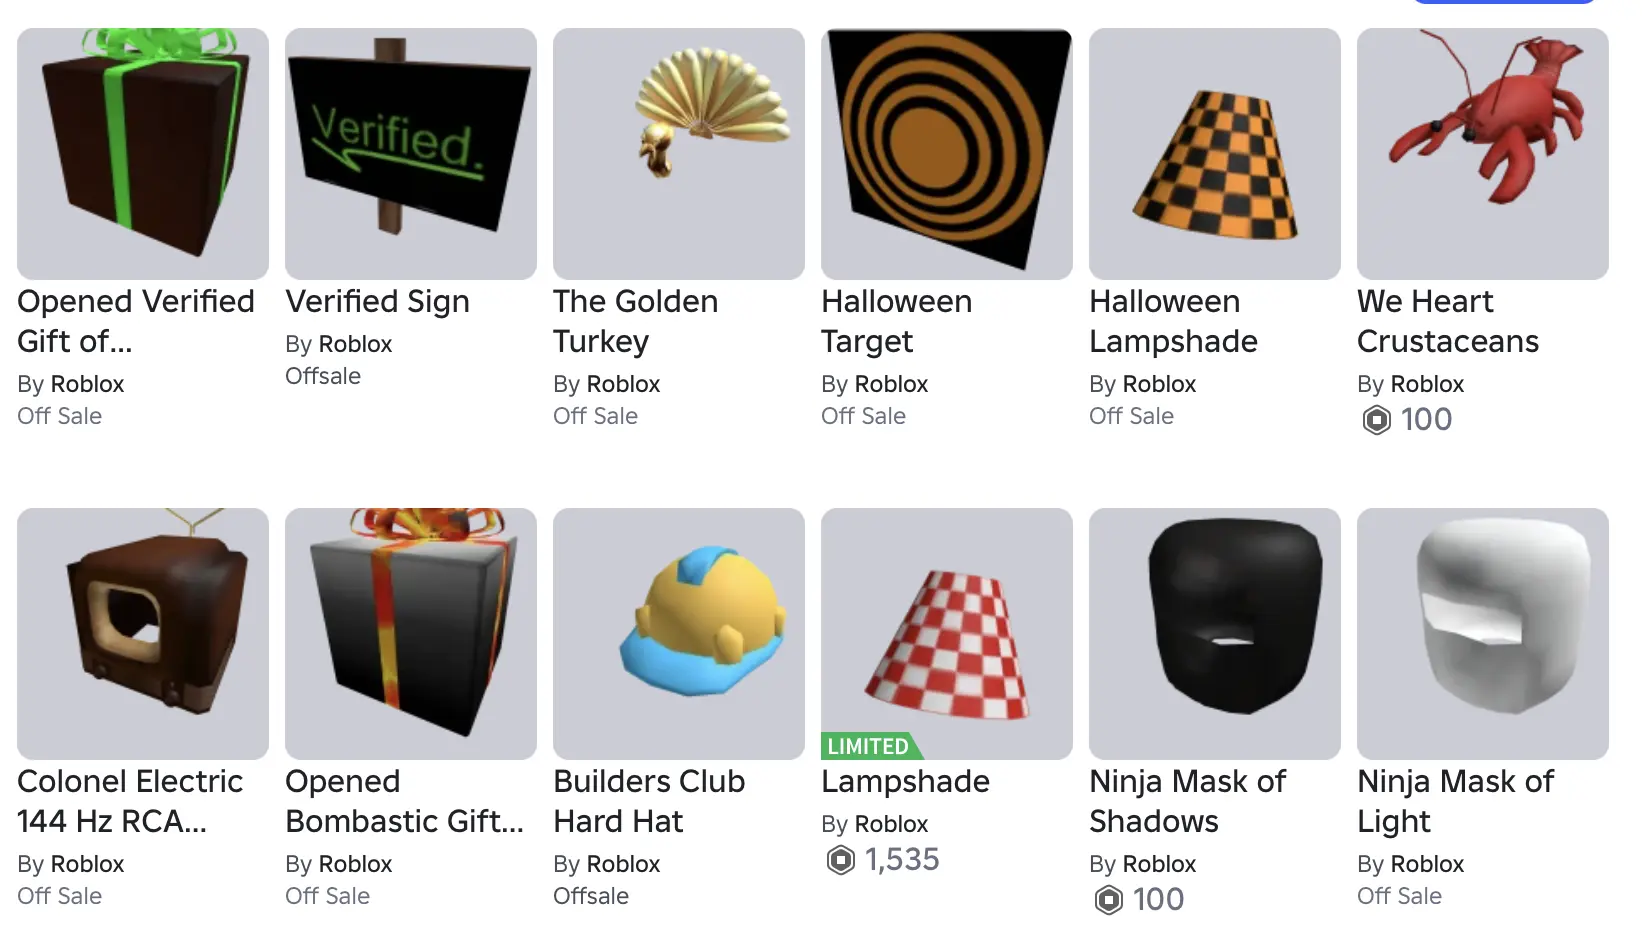Click the Robux icon under We Heart Crustaceans

point(1377,420)
